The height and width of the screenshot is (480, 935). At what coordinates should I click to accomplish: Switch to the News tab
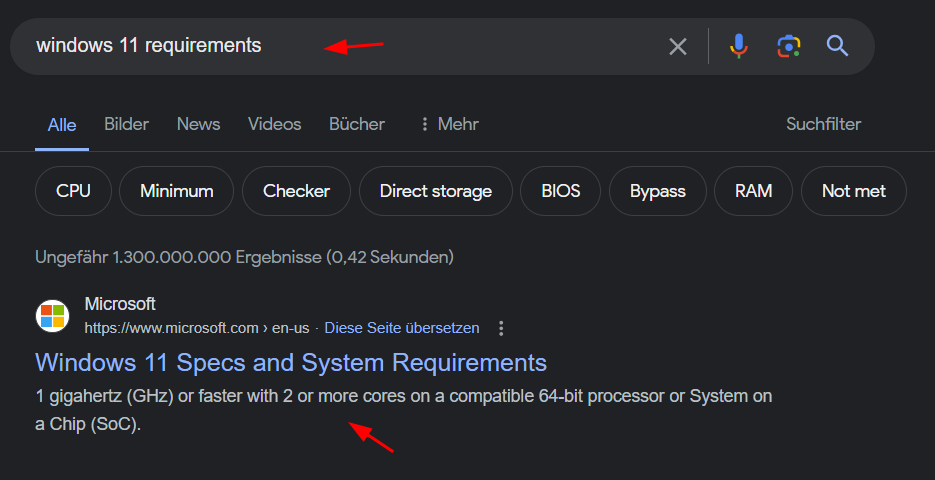(199, 124)
